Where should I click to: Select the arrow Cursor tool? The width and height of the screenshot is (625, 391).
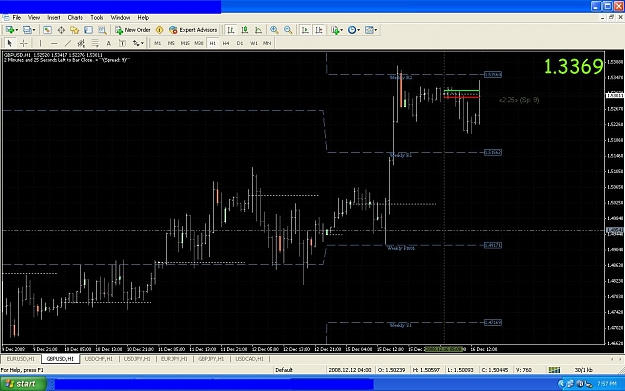click(x=10, y=43)
